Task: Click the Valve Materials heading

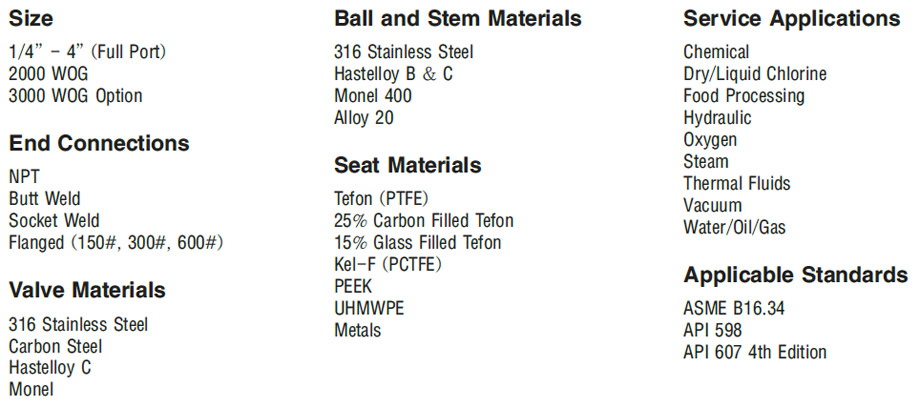Action: (x=87, y=290)
